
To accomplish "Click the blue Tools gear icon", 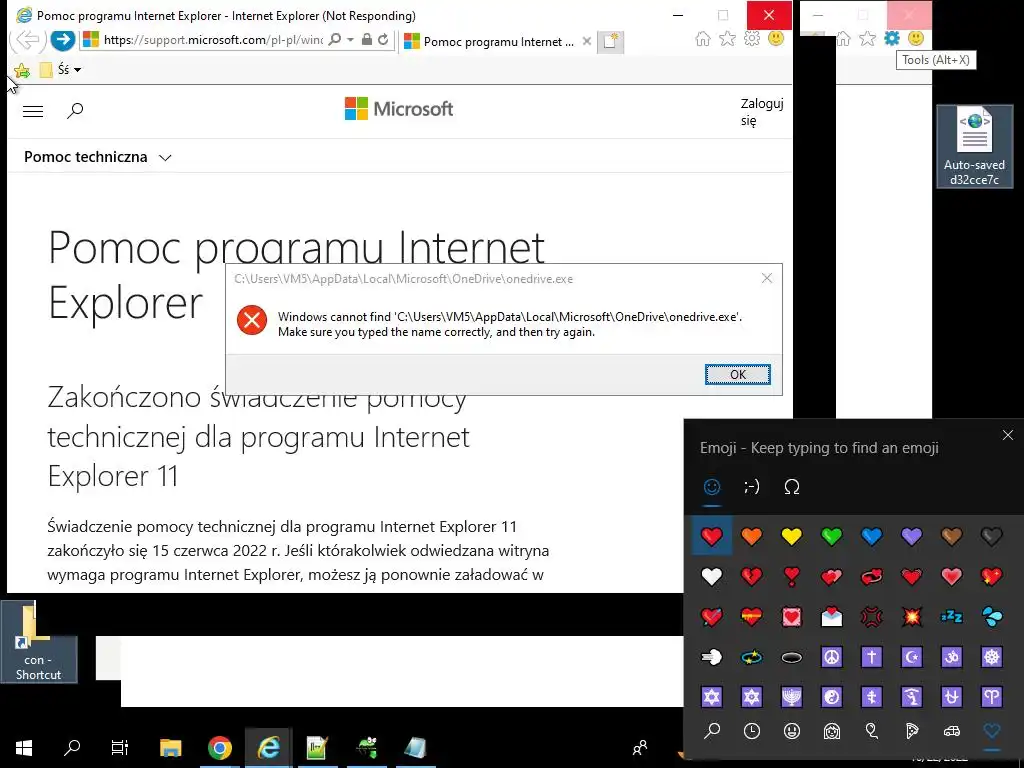I will (x=891, y=39).
